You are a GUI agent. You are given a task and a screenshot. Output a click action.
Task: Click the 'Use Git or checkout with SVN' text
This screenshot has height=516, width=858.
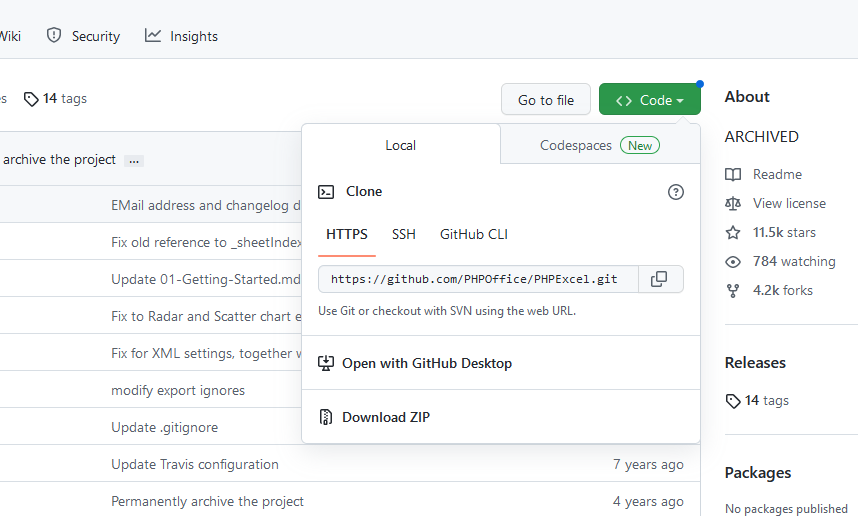pos(447,311)
